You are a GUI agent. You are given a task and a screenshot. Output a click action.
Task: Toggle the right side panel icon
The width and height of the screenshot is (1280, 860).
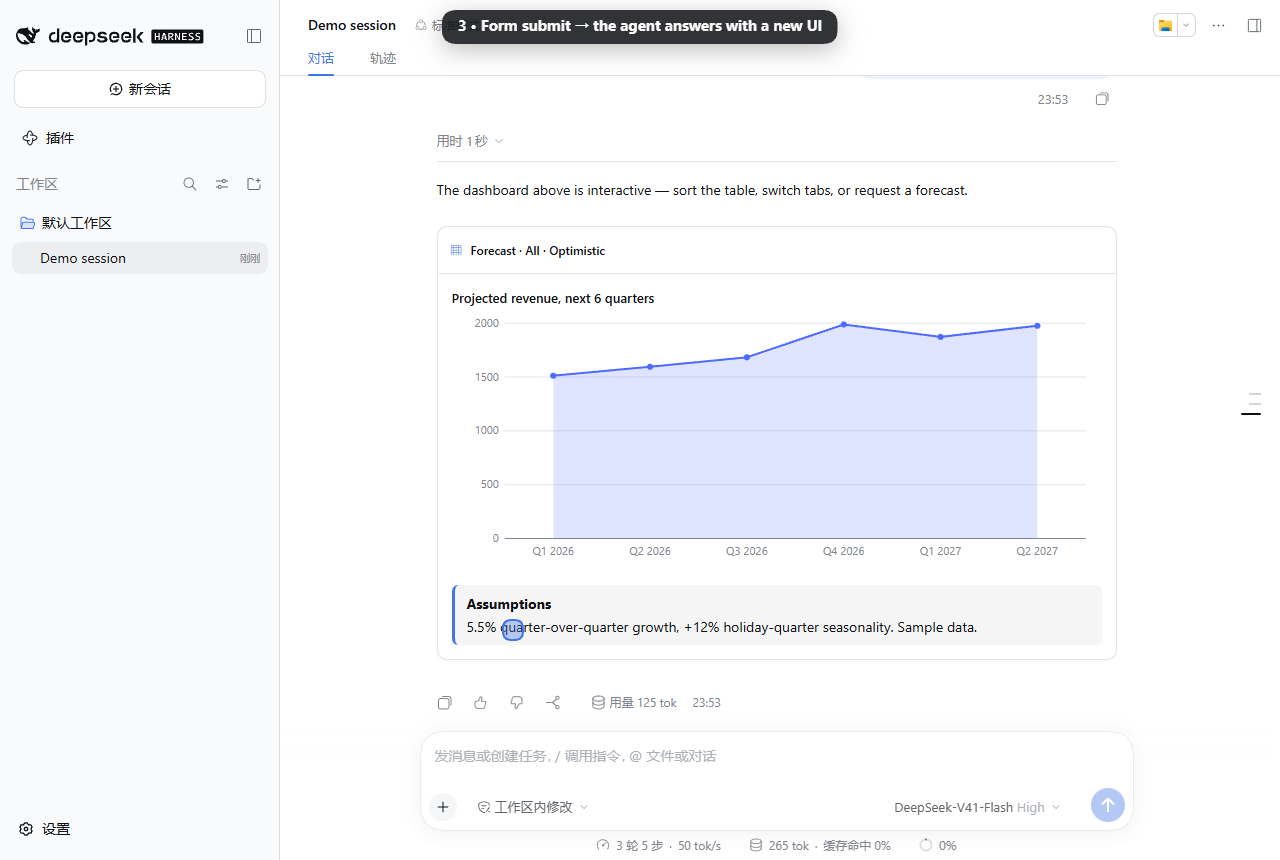tap(1254, 25)
